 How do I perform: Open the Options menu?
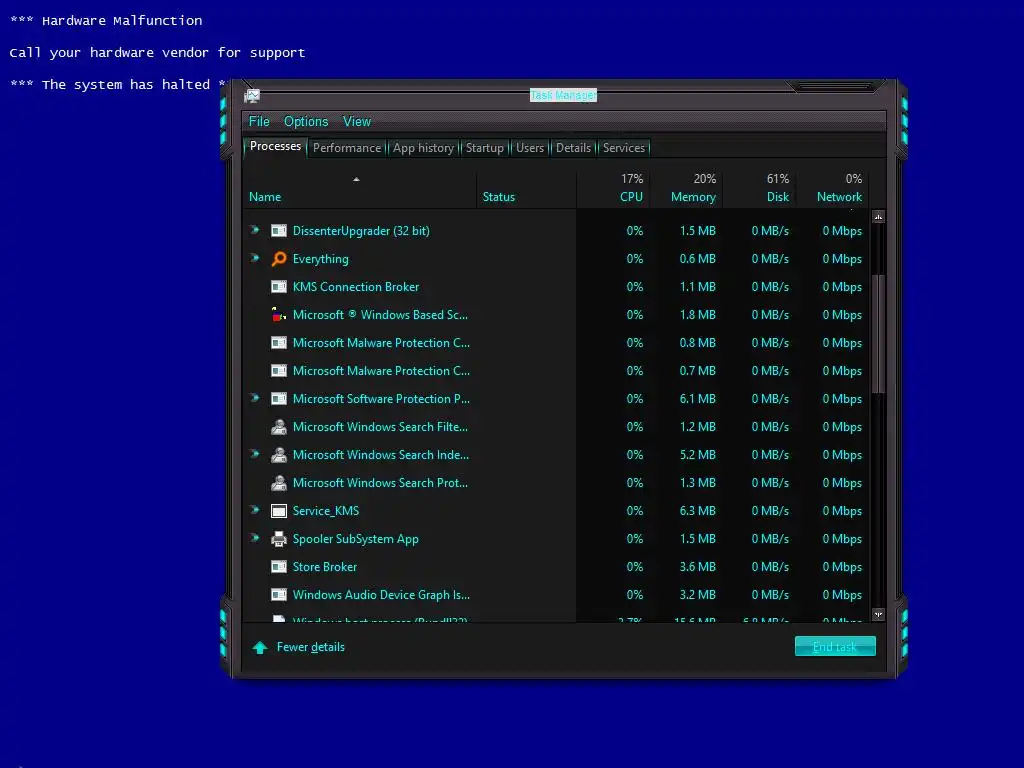(306, 121)
